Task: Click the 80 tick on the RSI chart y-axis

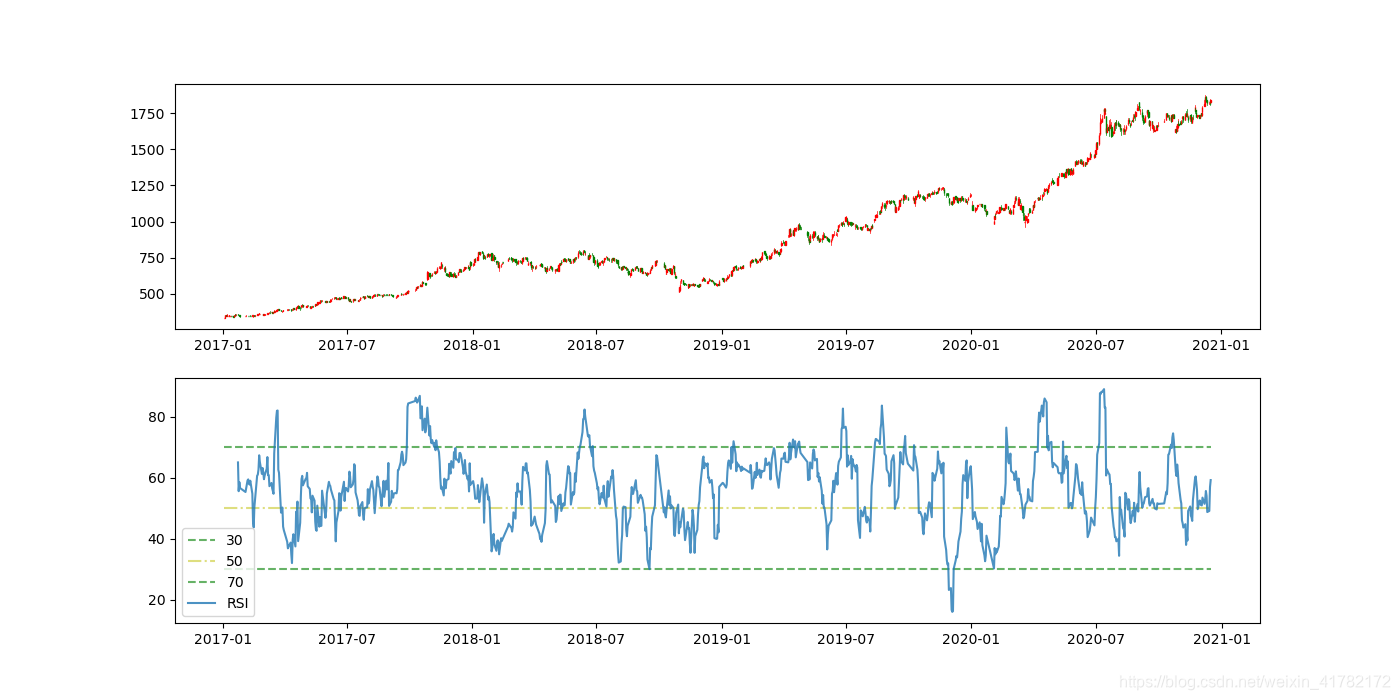Action: click(x=157, y=417)
